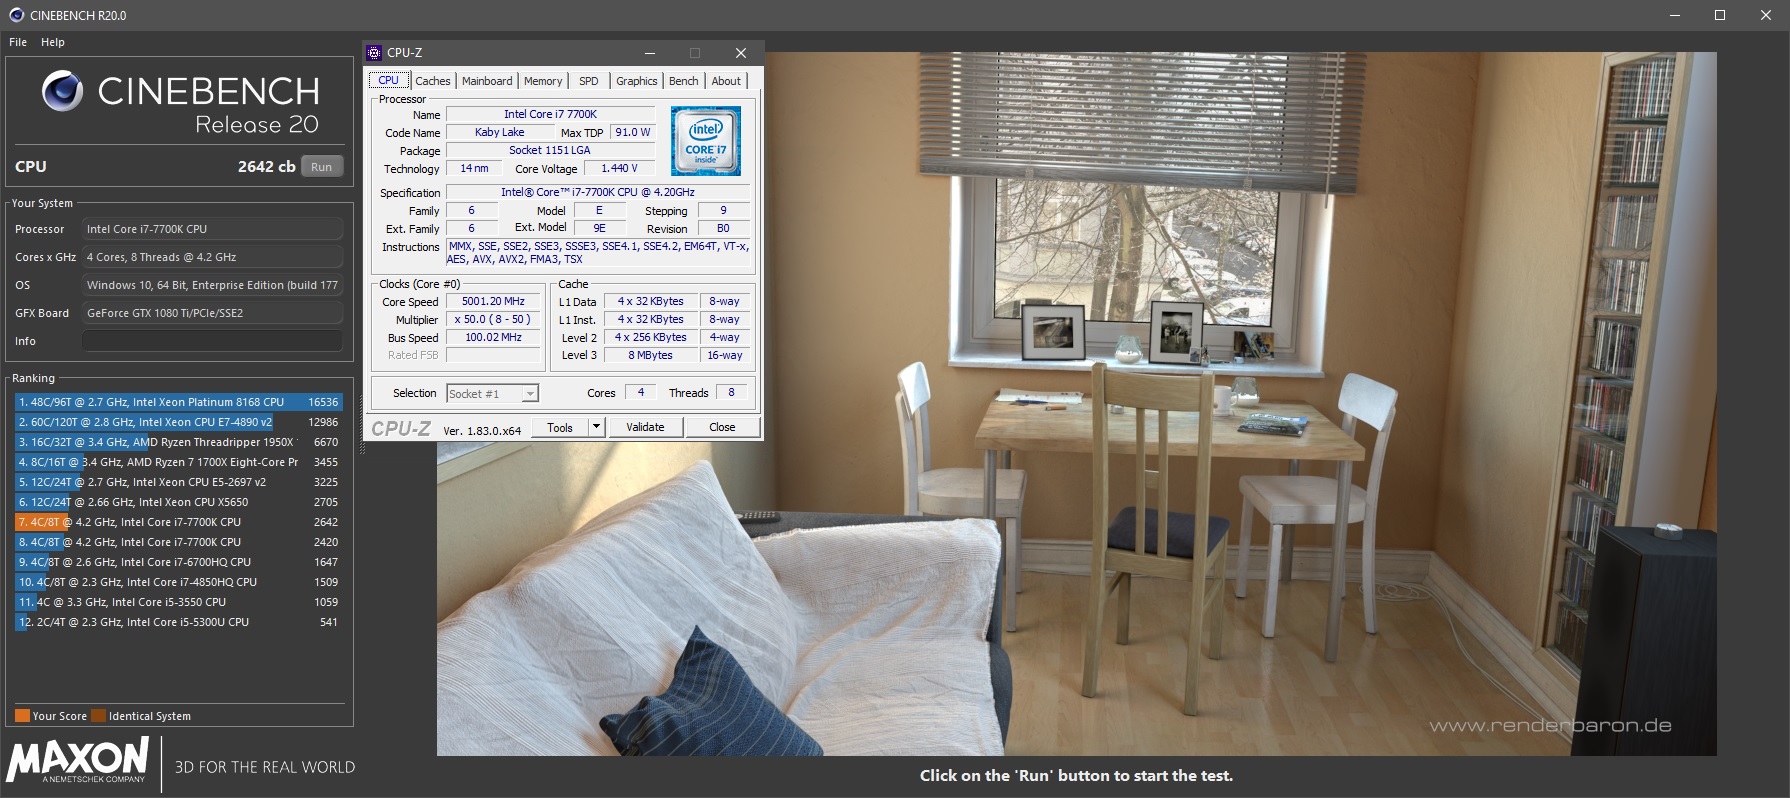The width and height of the screenshot is (1790, 798).
Task: Click the GFX Board field
Action: click(x=212, y=313)
